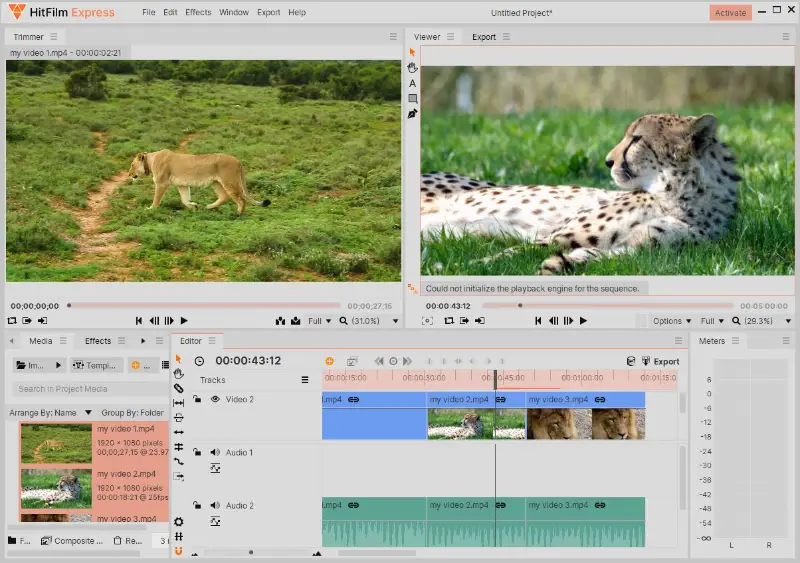The height and width of the screenshot is (563, 800).
Task: Select the Editor hand tool
Action: (179, 374)
